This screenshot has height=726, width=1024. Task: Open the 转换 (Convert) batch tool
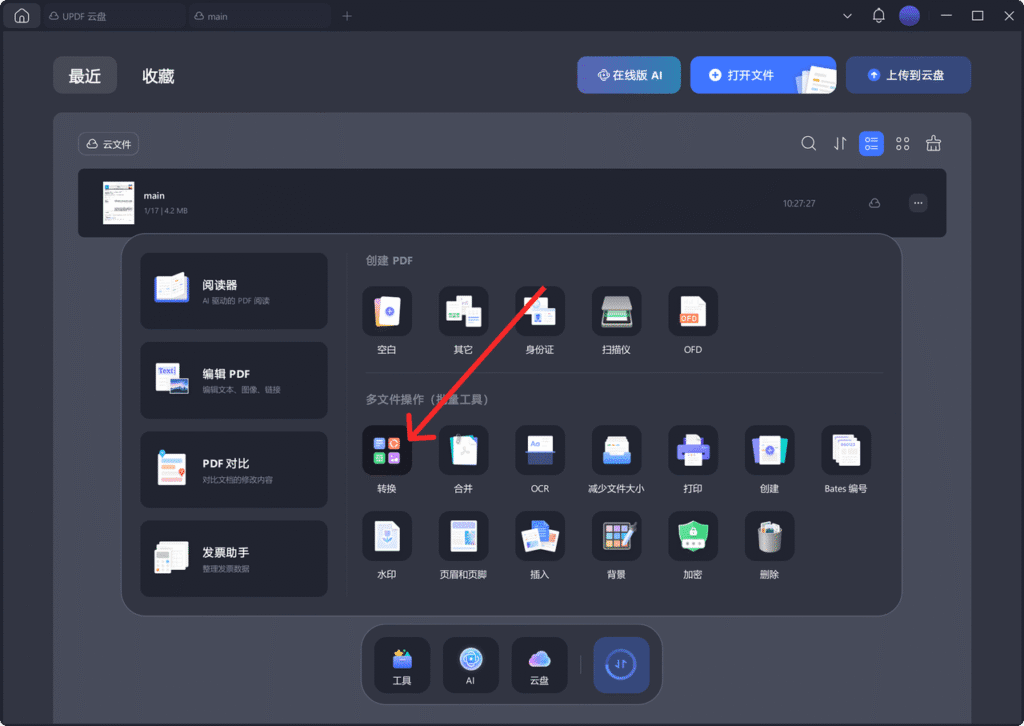coord(386,451)
